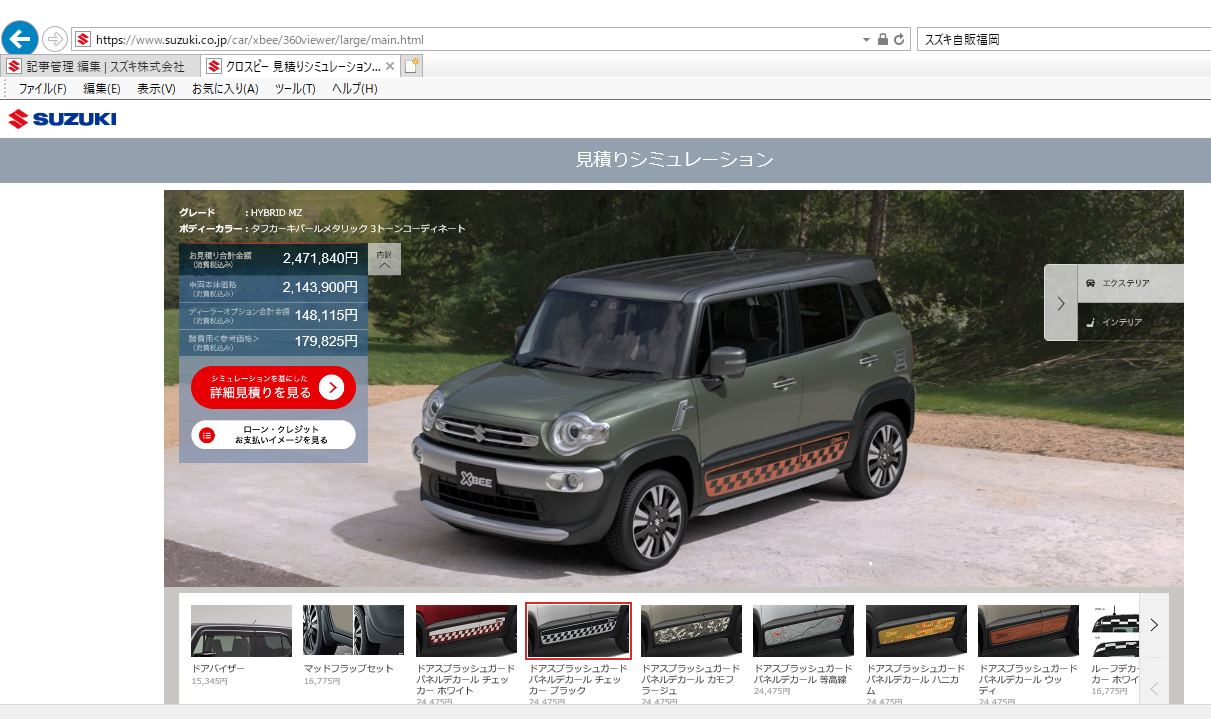The width and height of the screenshot is (1211, 719).
Task: Click the car icon beside エクステリア
Action: [1090, 283]
